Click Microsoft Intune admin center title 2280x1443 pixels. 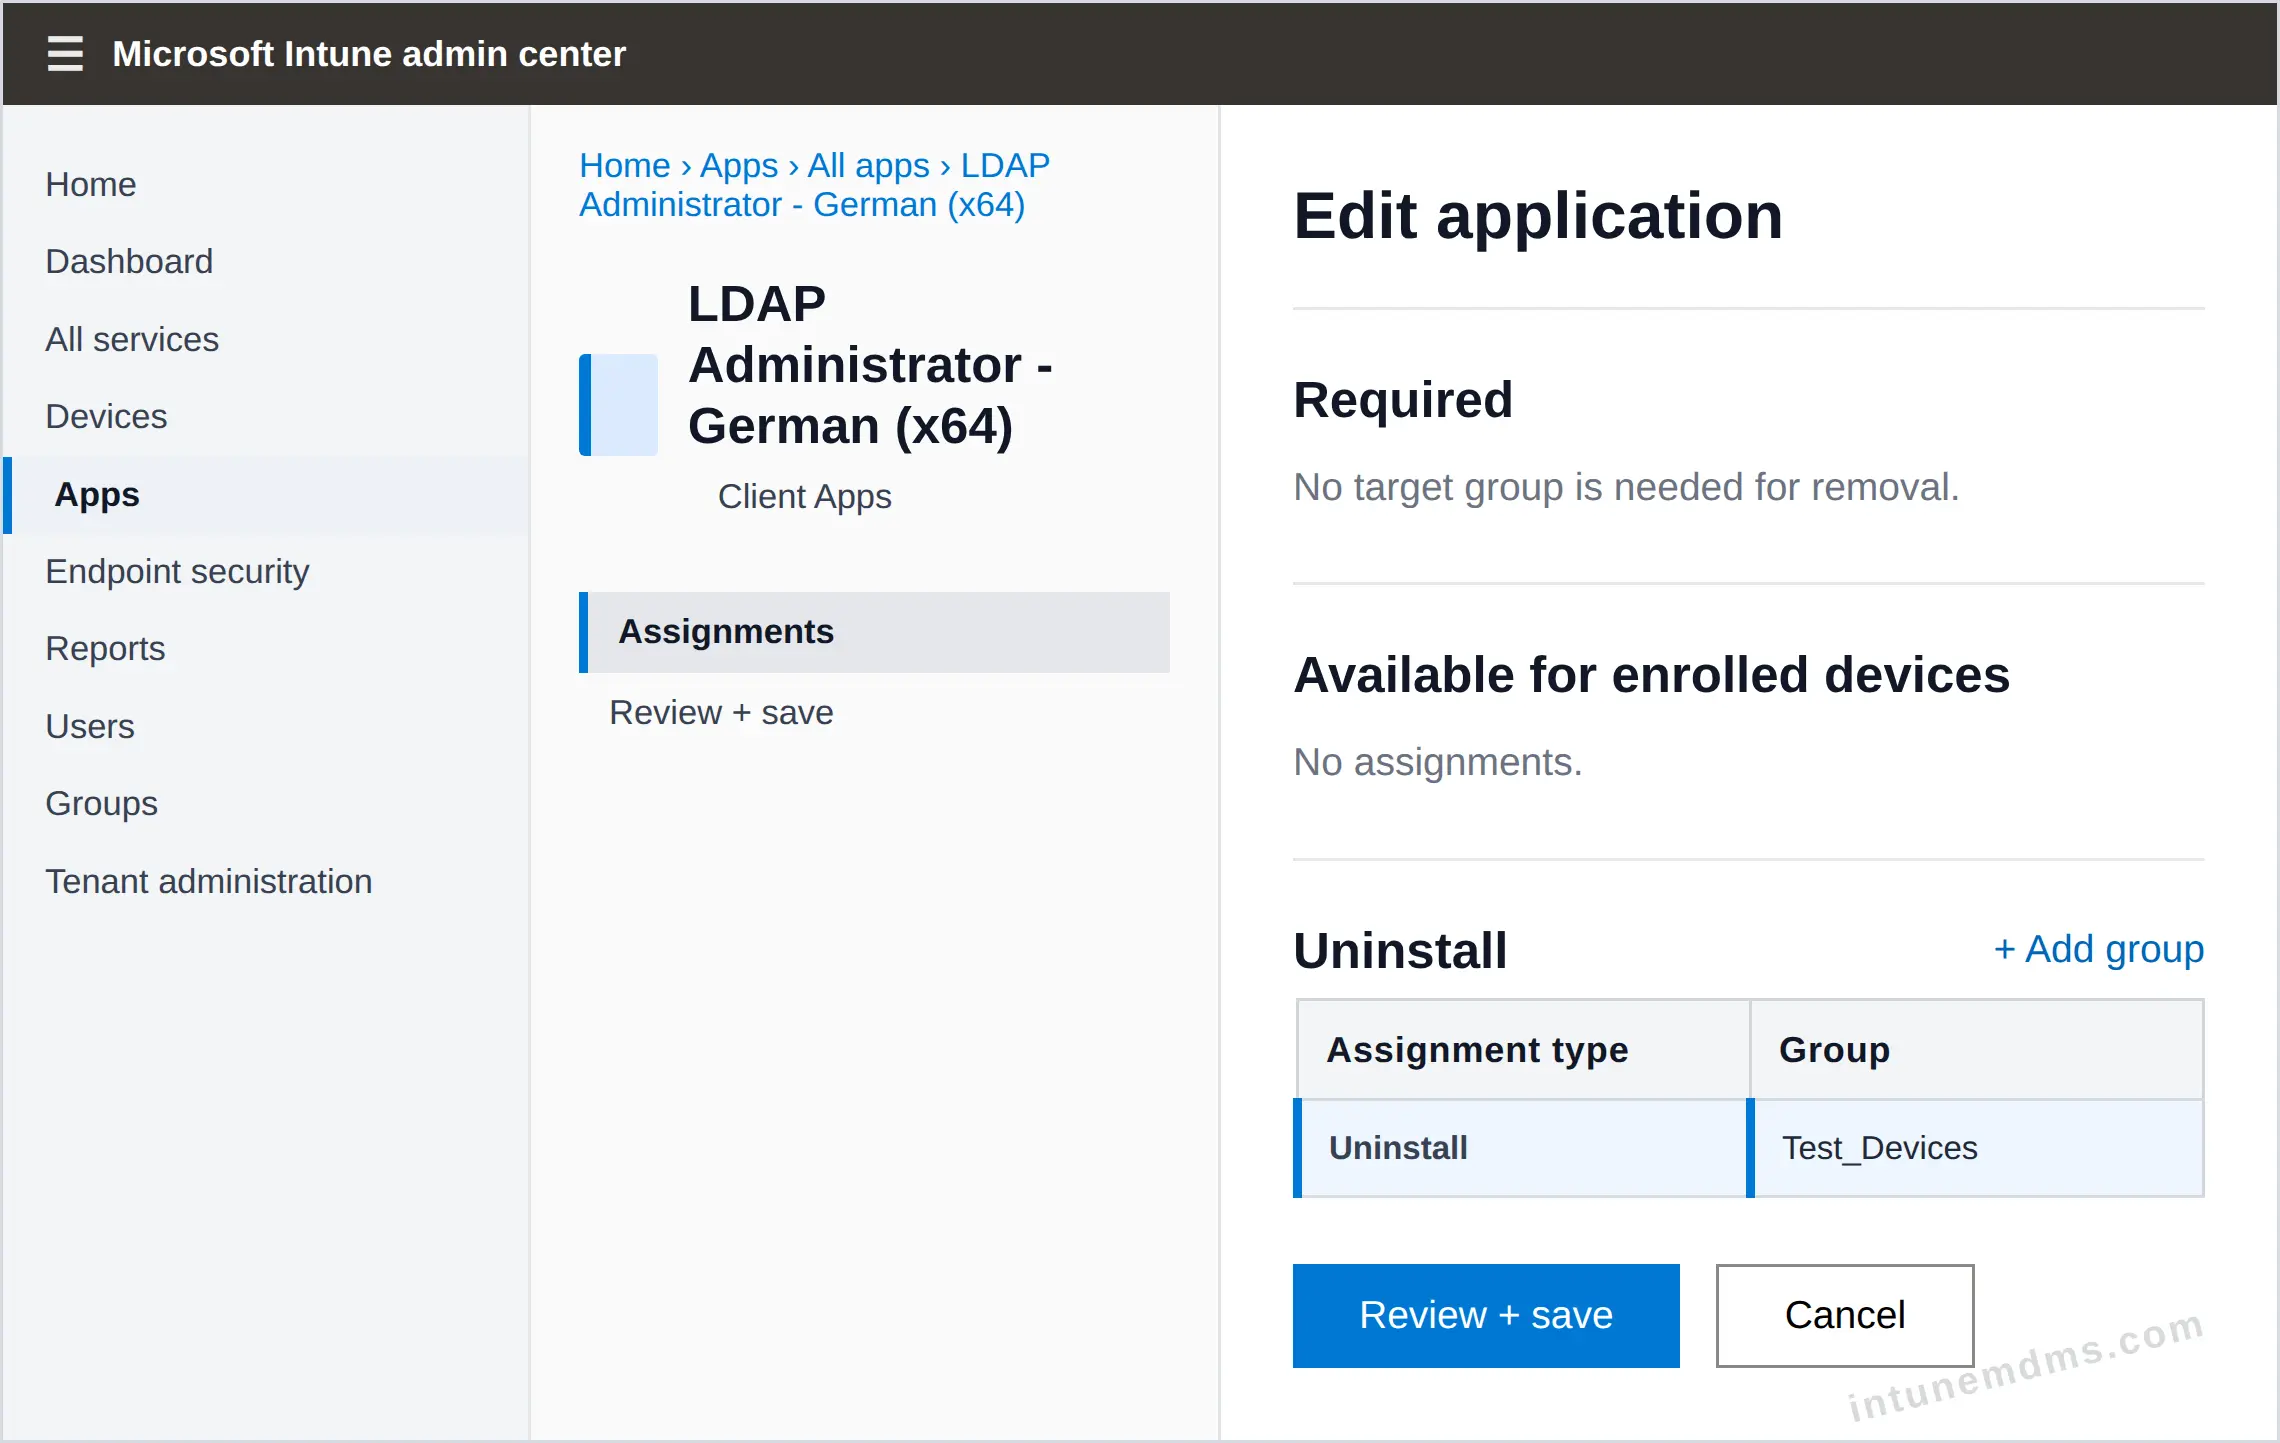[369, 54]
